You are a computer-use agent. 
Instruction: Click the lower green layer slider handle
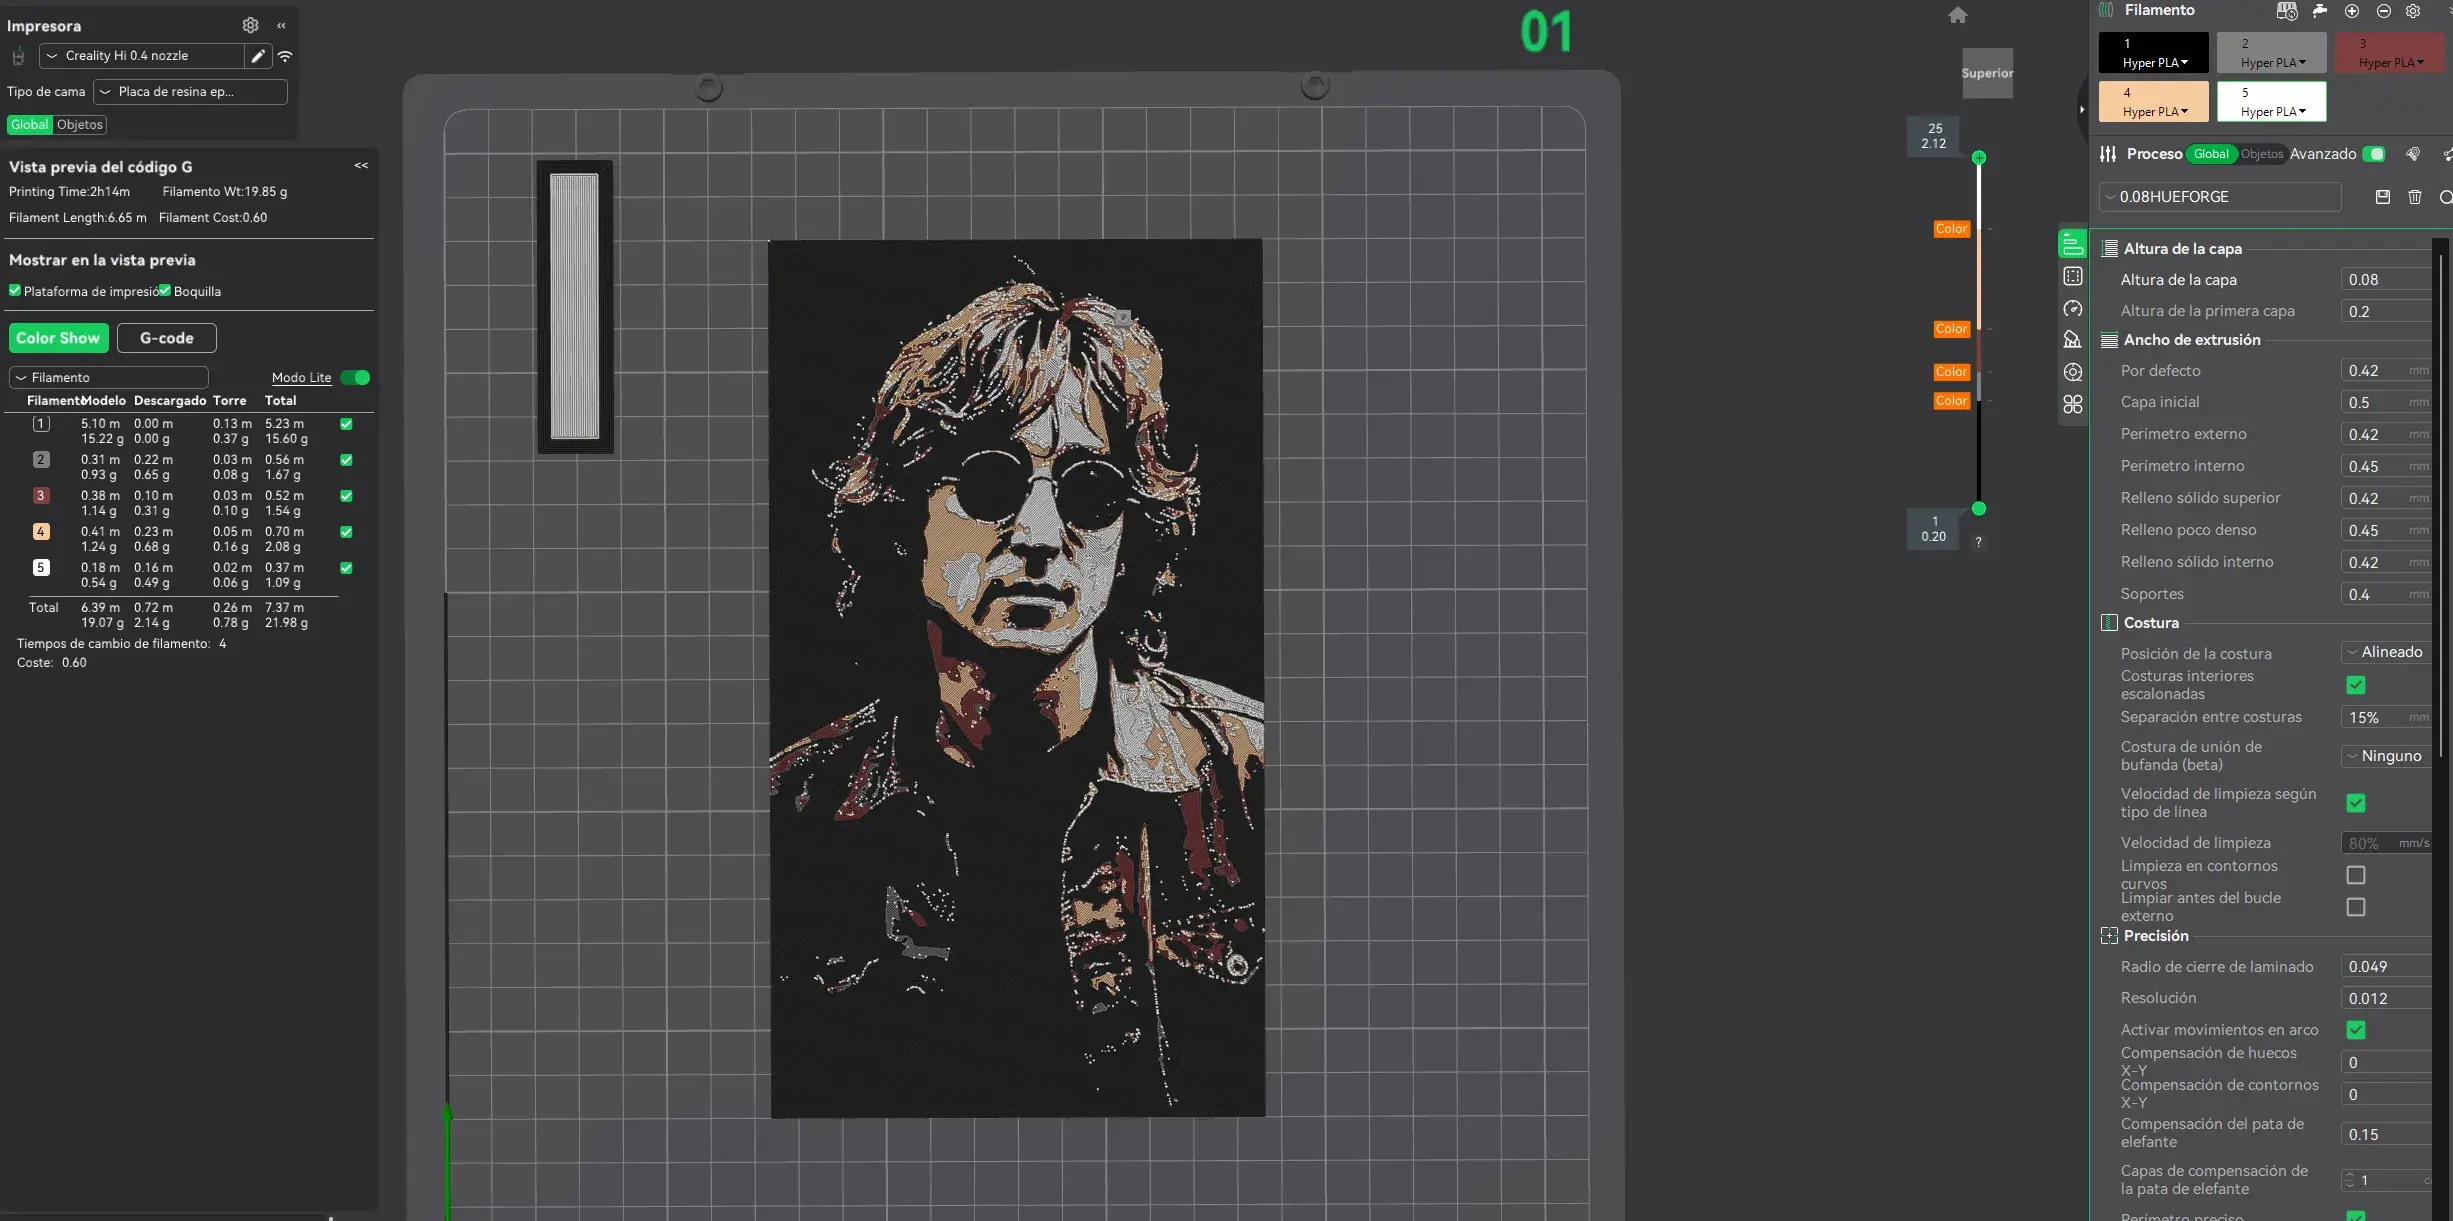(x=1979, y=509)
